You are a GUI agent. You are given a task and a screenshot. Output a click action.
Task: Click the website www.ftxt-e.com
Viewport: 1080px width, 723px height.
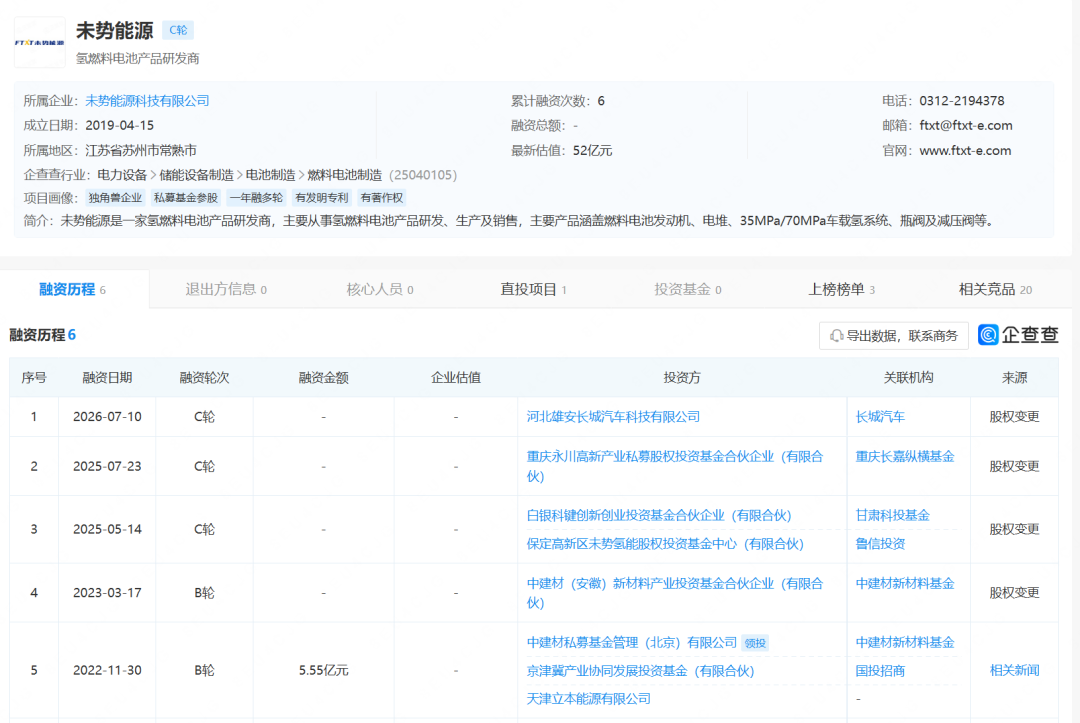pyautogui.click(x=965, y=150)
